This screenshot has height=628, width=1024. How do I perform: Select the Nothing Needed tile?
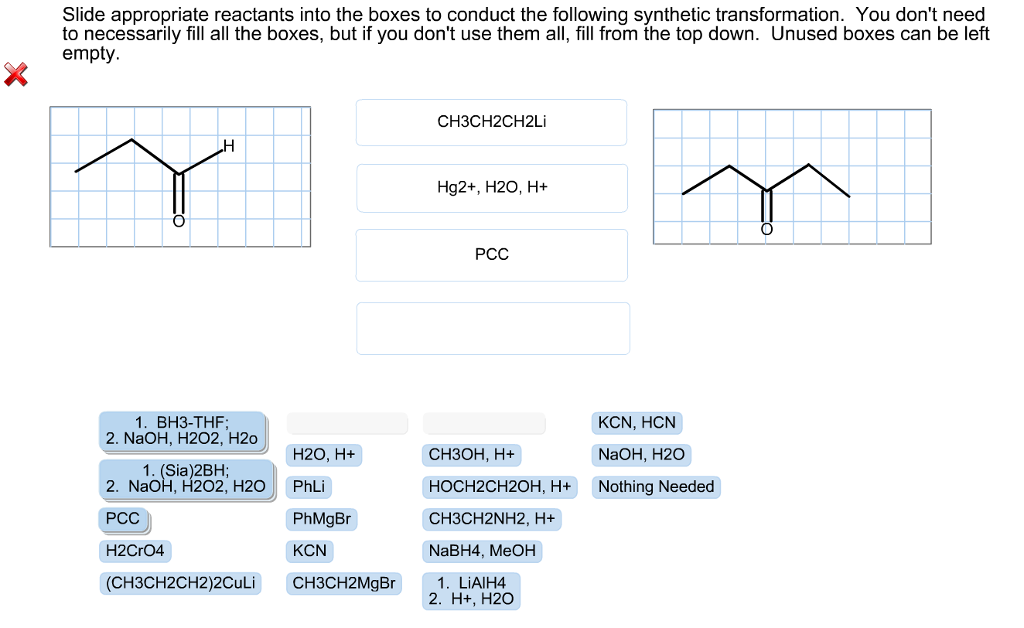(x=656, y=487)
